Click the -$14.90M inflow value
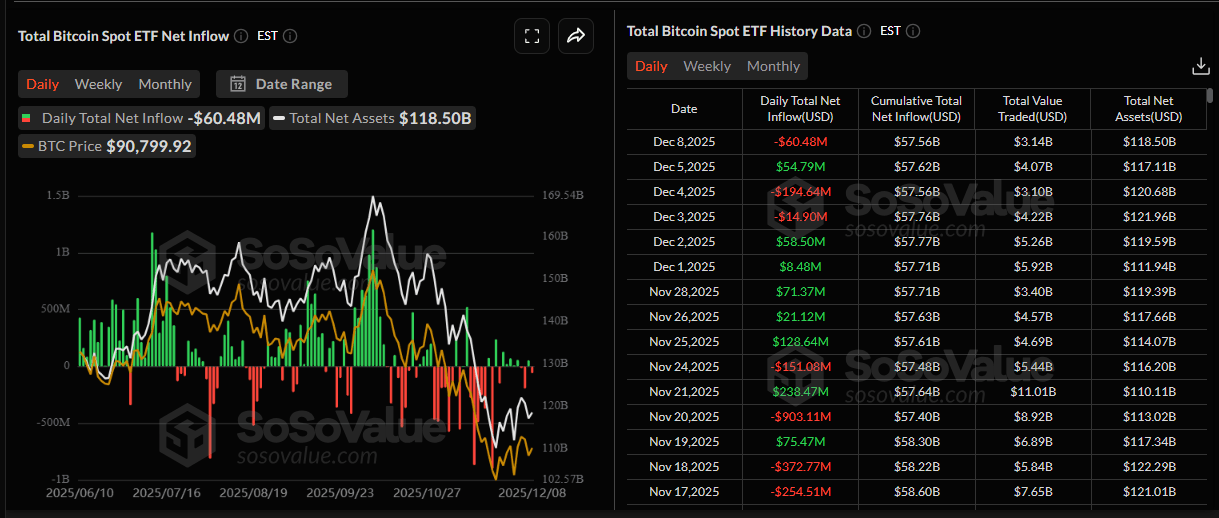 point(800,217)
